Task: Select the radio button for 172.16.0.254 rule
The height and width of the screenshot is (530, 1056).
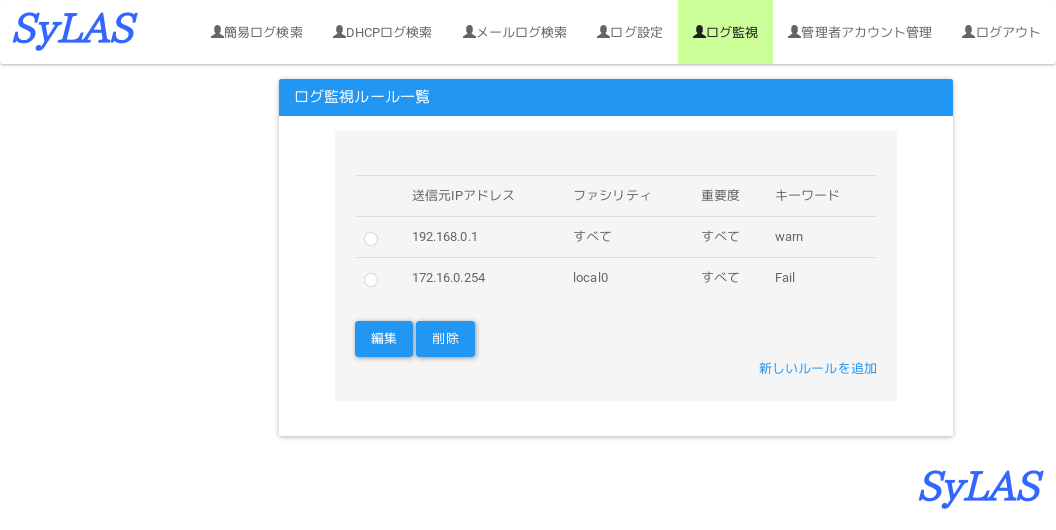Action: point(370,279)
